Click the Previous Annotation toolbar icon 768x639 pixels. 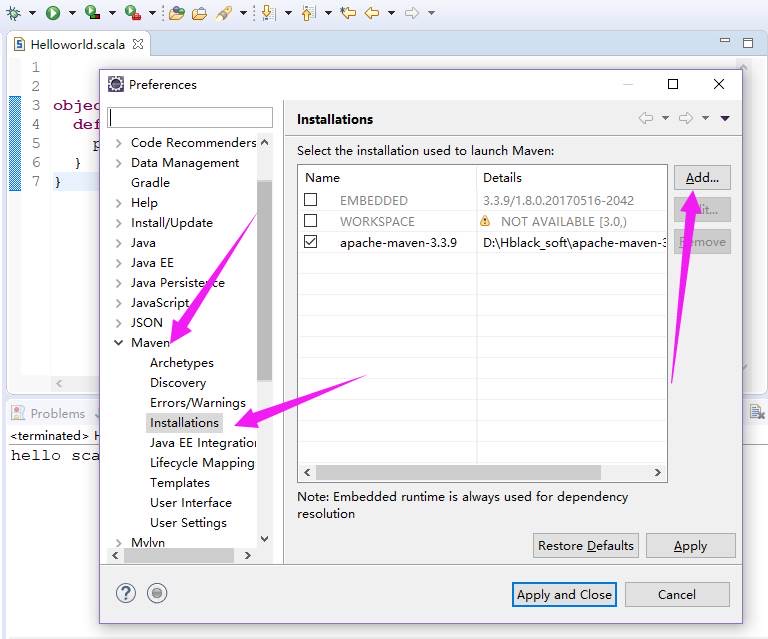coord(308,13)
